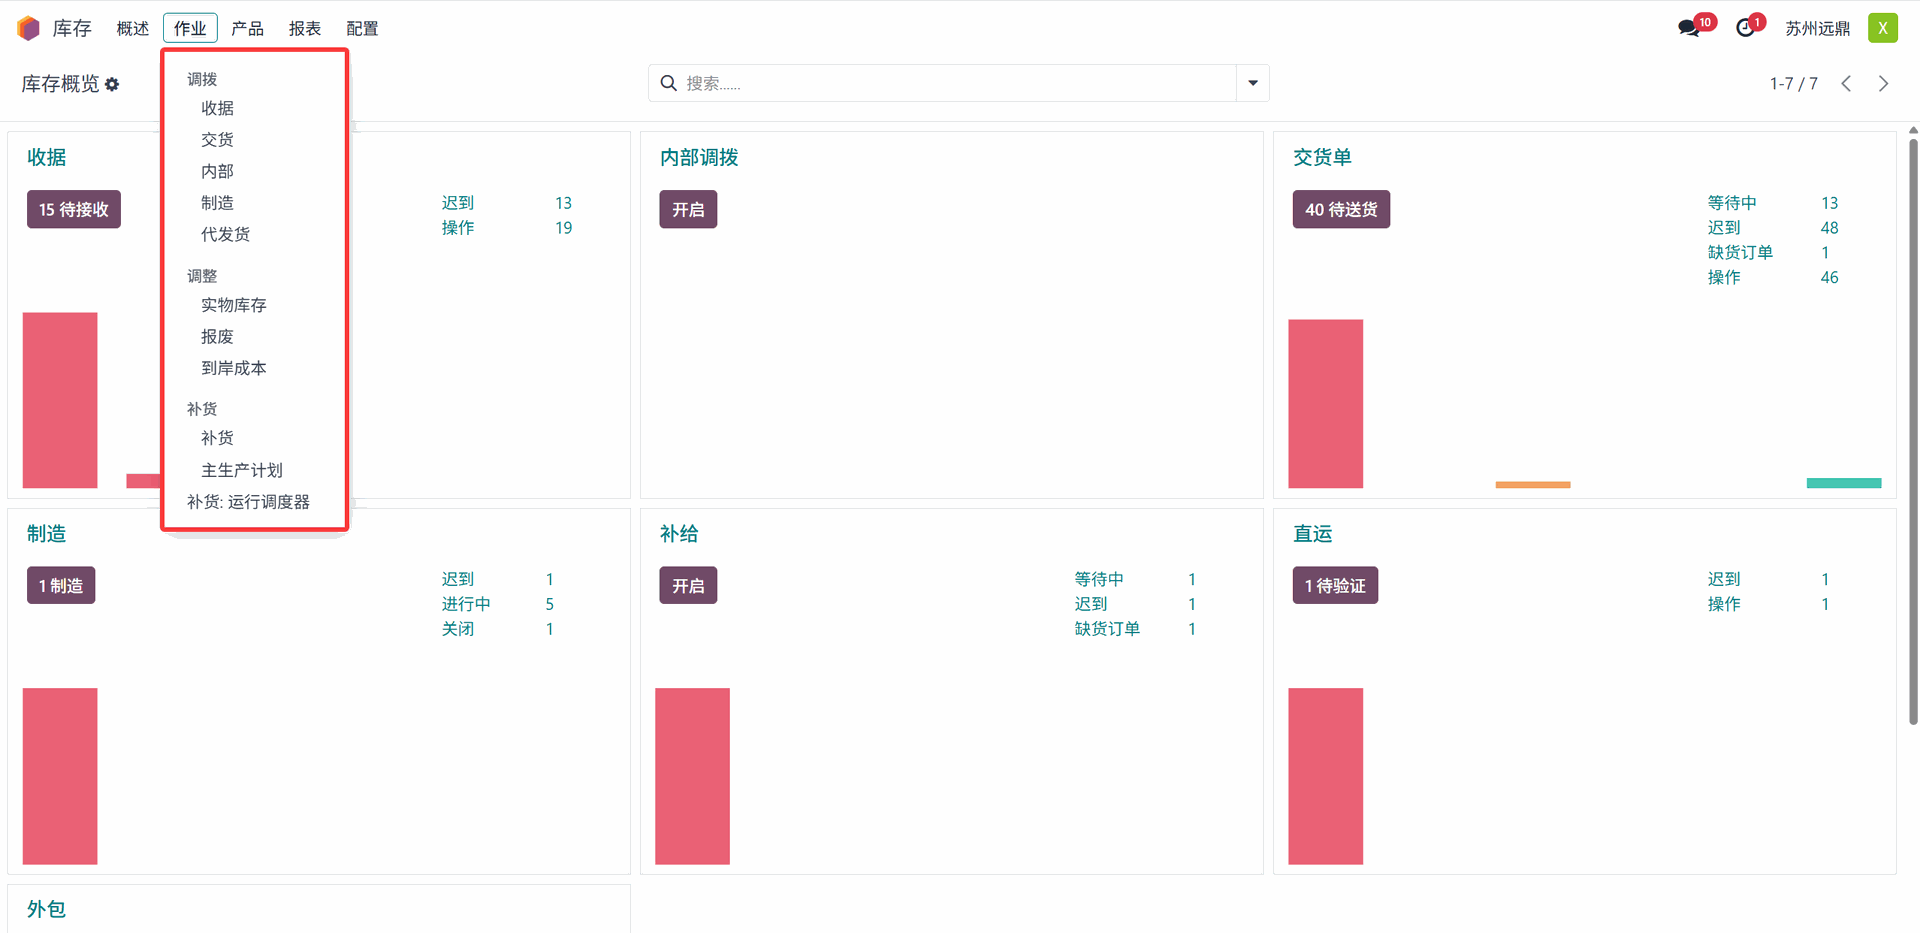The width and height of the screenshot is (1920, 933).
Task: Open the activities clock icon
Action: coord(1745,28)
